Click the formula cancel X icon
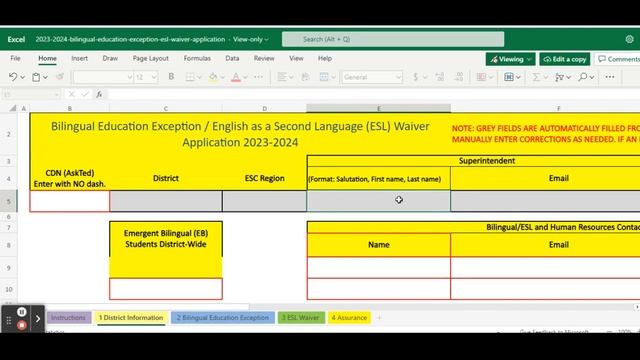This screenshot has height=360, width=640. [71, 94]
